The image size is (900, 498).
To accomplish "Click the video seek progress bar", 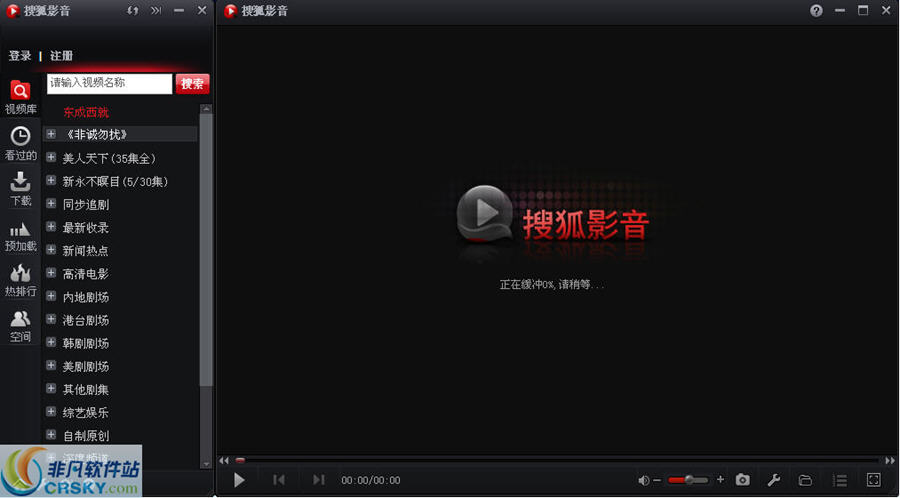I will [x=557, y=460].
